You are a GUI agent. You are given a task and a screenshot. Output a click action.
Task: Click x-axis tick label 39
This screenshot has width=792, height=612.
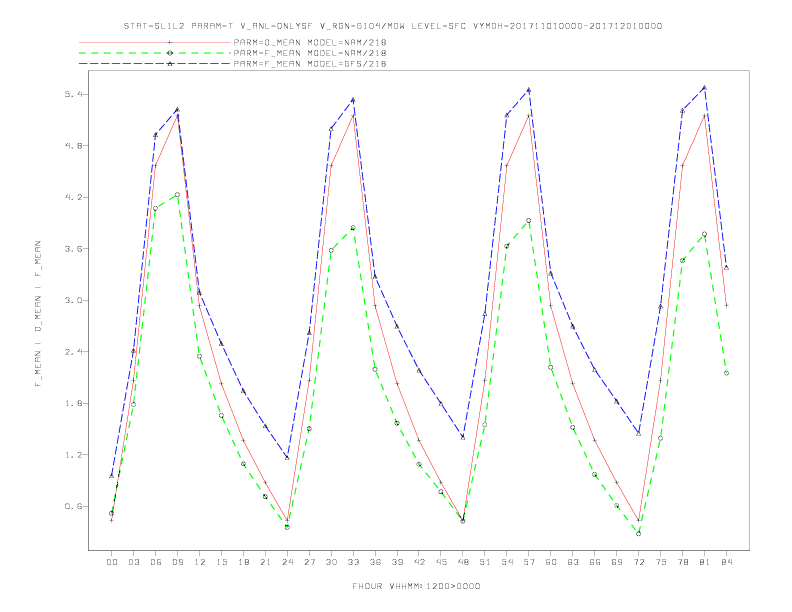pos(397,562)
